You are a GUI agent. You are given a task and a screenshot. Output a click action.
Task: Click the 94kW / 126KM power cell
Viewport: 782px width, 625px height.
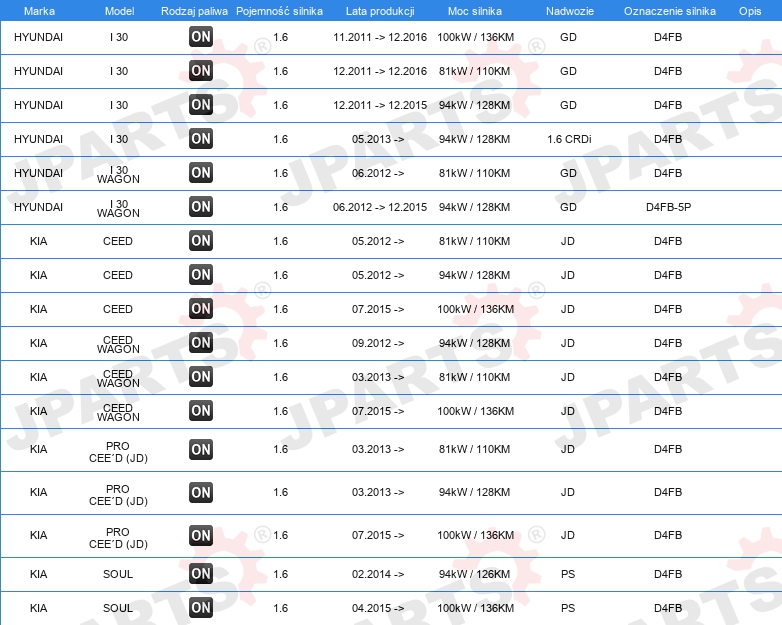(x=475, y=574)
